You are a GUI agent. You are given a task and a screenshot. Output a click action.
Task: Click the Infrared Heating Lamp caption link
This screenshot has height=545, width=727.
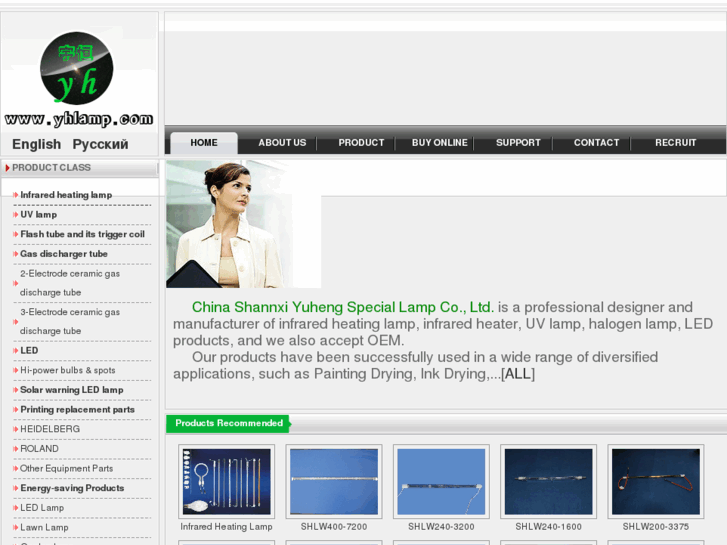[226, 527]
